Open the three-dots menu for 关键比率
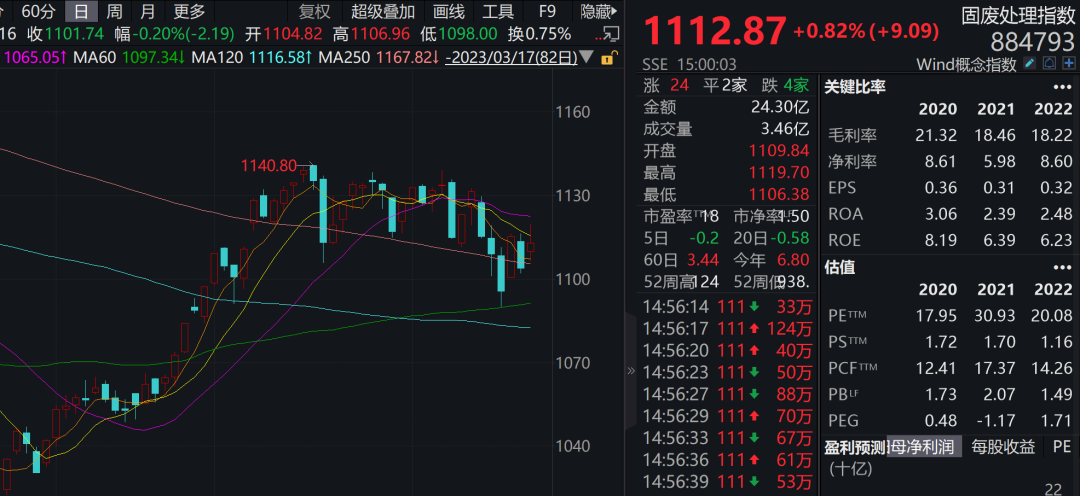 click(1062, 86)
